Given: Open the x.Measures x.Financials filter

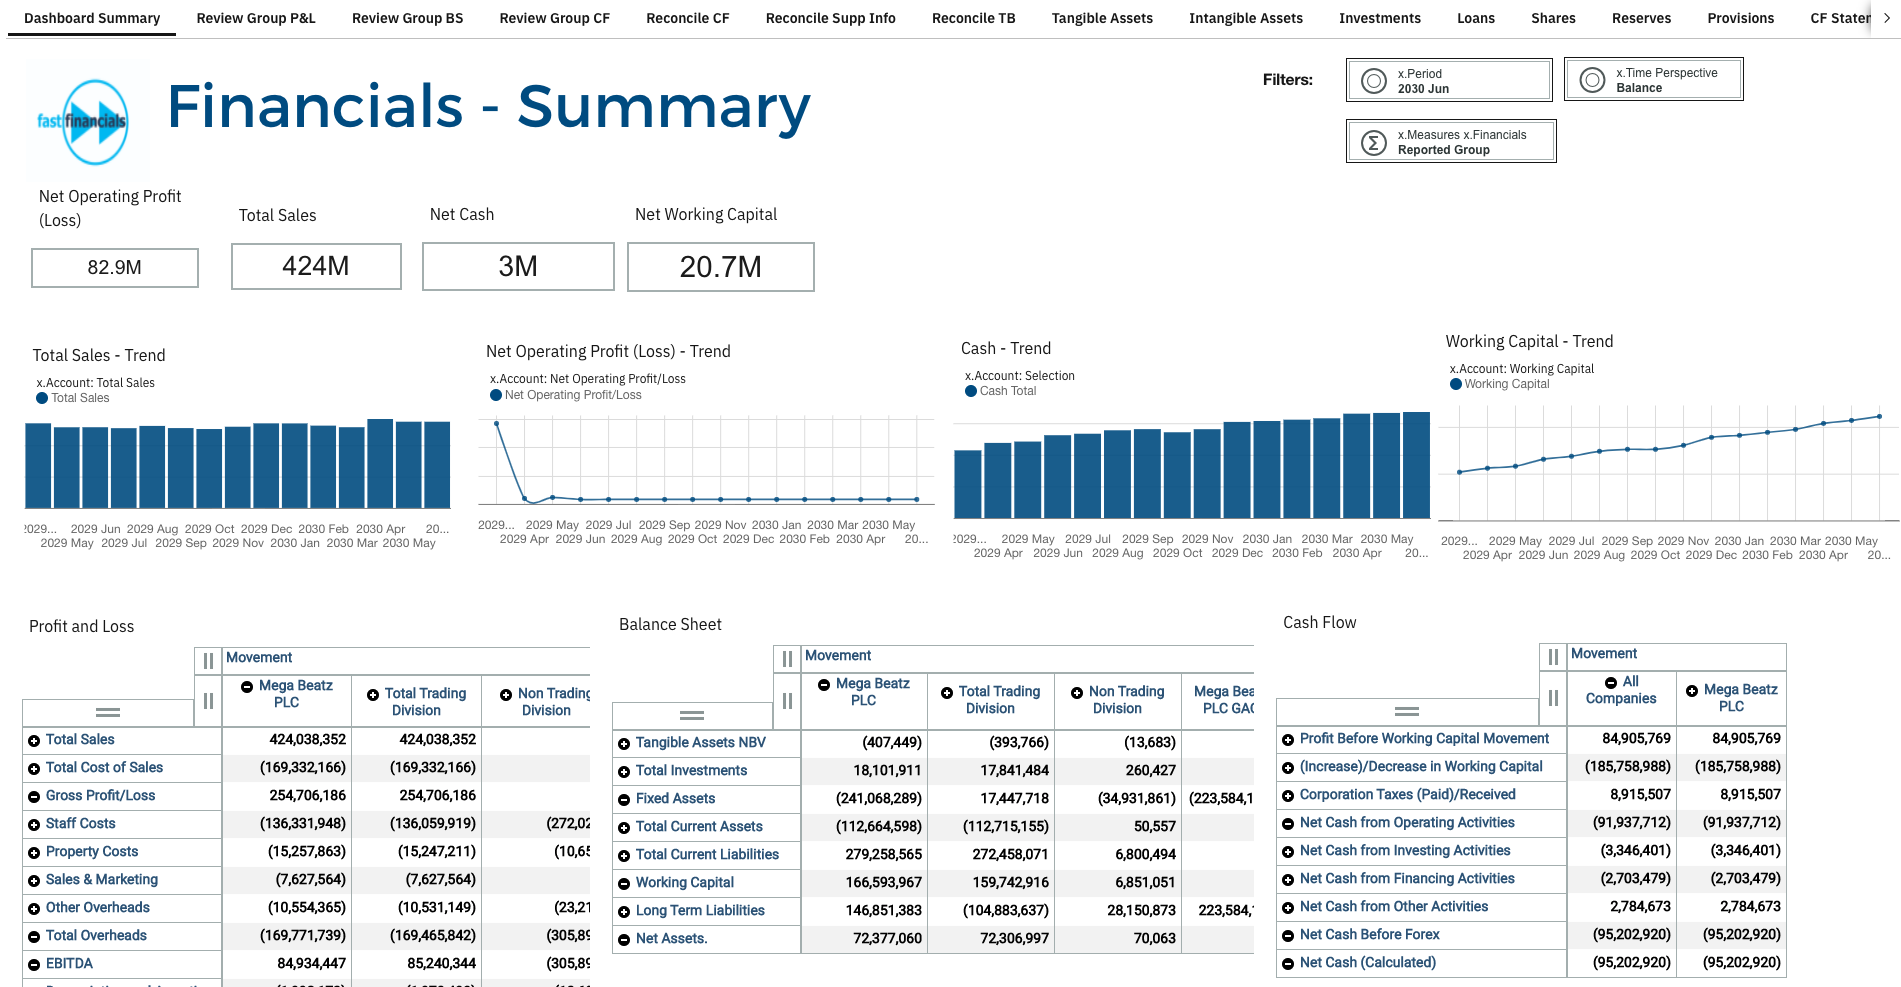Looking at the screenshot, I should click(x=1451, y=141).
